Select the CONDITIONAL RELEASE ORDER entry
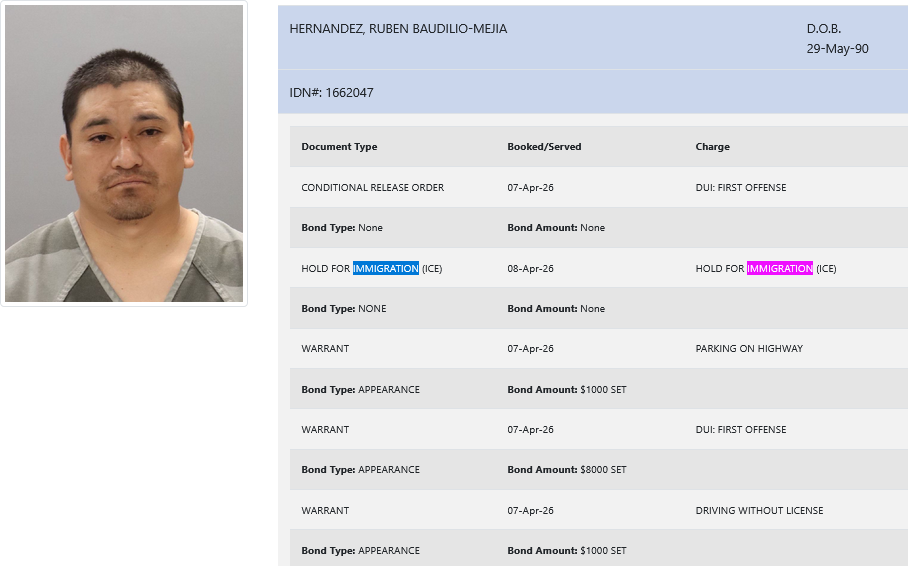Image resolution: width=908 pixels, height=566 pixels. click(x=372, y=188)
